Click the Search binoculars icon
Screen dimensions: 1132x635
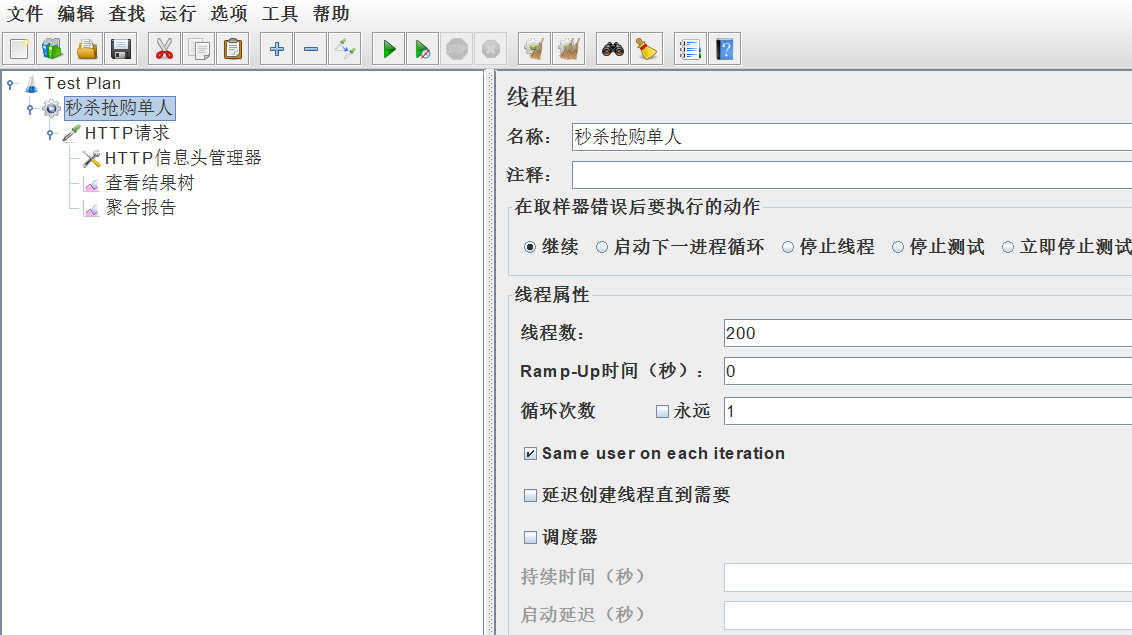point(612,48)
